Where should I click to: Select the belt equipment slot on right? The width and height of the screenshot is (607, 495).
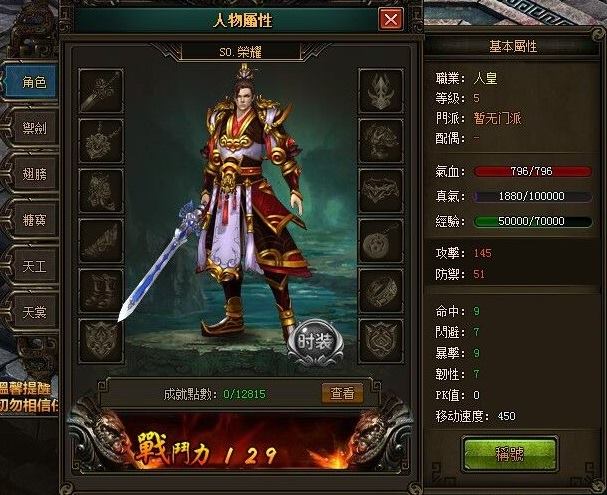[x=381, y=191]
